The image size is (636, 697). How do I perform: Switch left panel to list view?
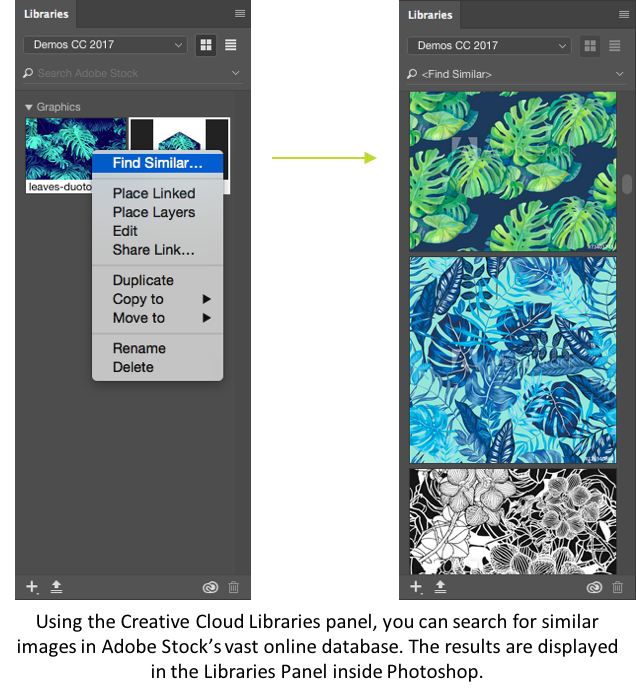point(231,45)
